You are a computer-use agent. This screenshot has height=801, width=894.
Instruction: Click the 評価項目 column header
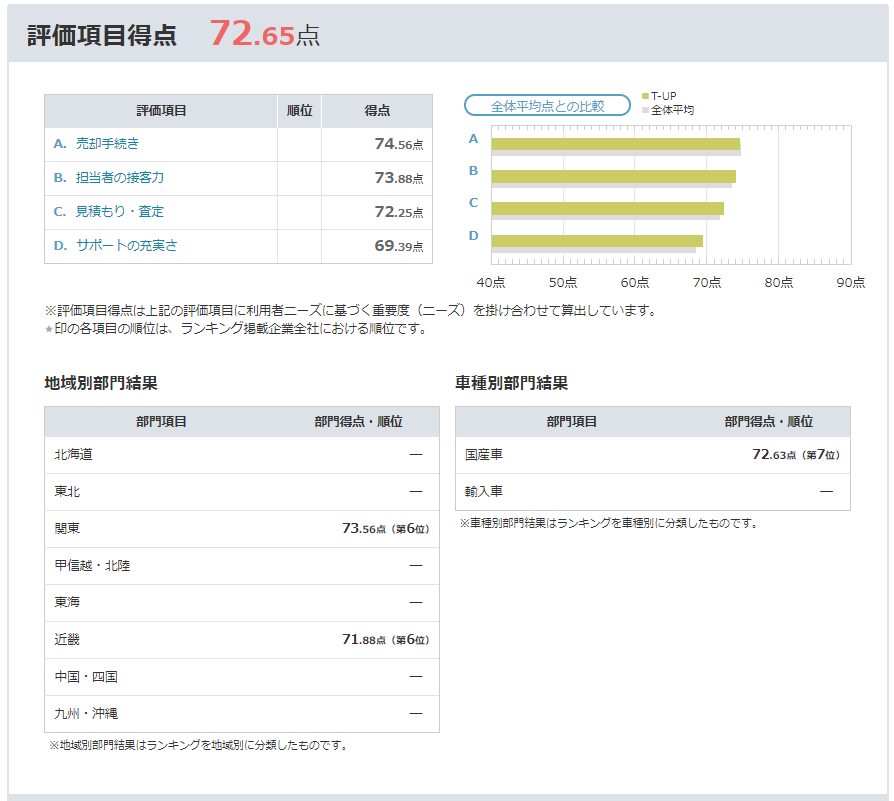coord(161,111)
